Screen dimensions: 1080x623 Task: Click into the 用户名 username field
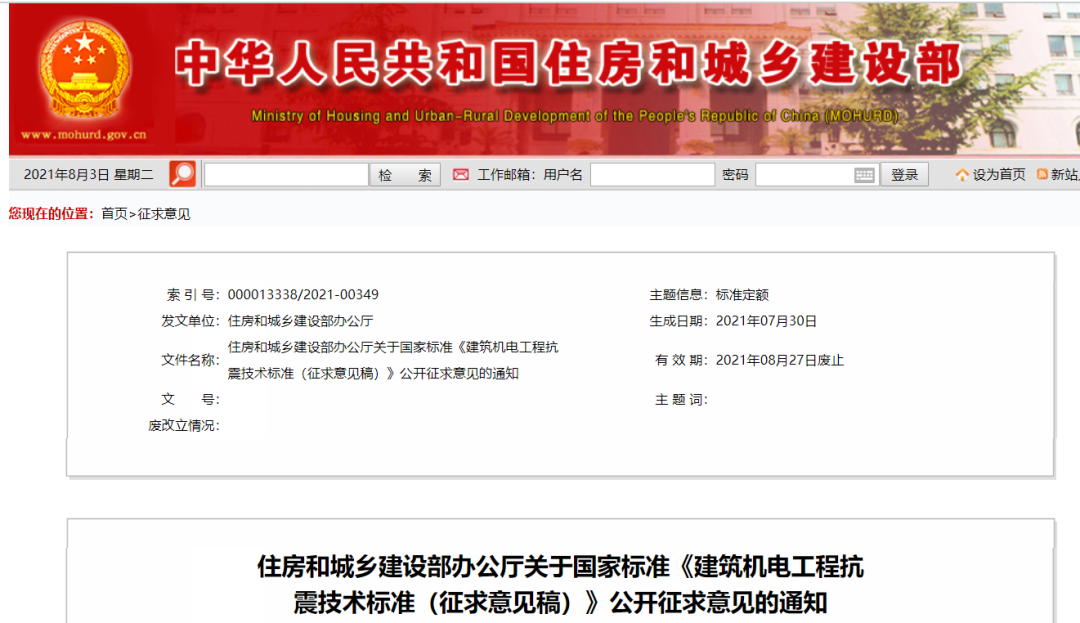click(652, 175)
